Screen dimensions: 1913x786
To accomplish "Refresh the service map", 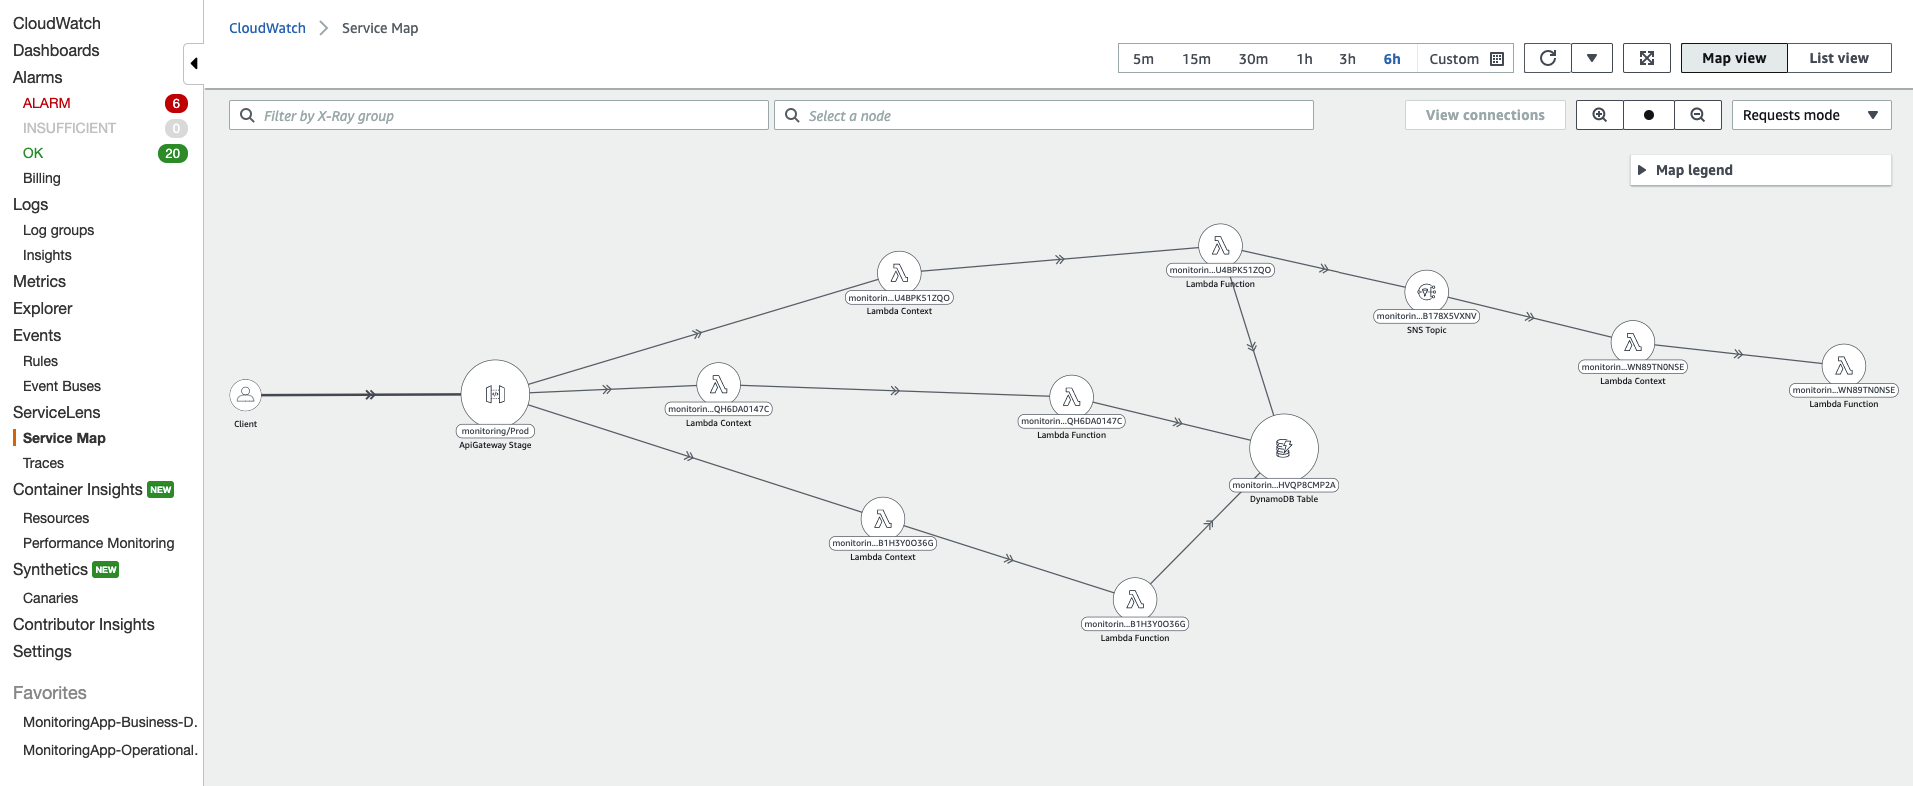I will click(1548, 58).
